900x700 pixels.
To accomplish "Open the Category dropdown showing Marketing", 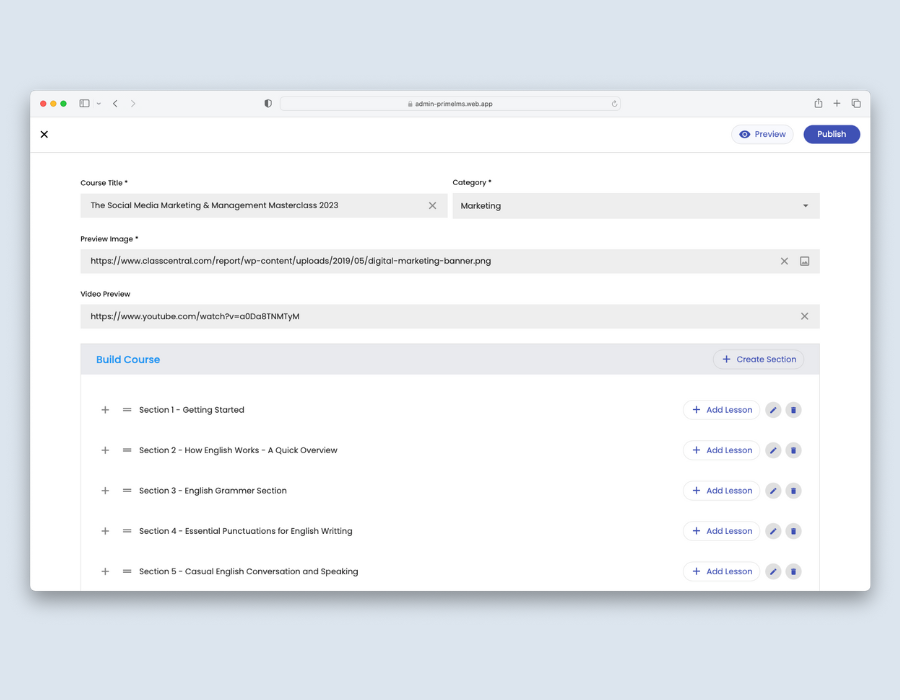I will pos(636,206).
